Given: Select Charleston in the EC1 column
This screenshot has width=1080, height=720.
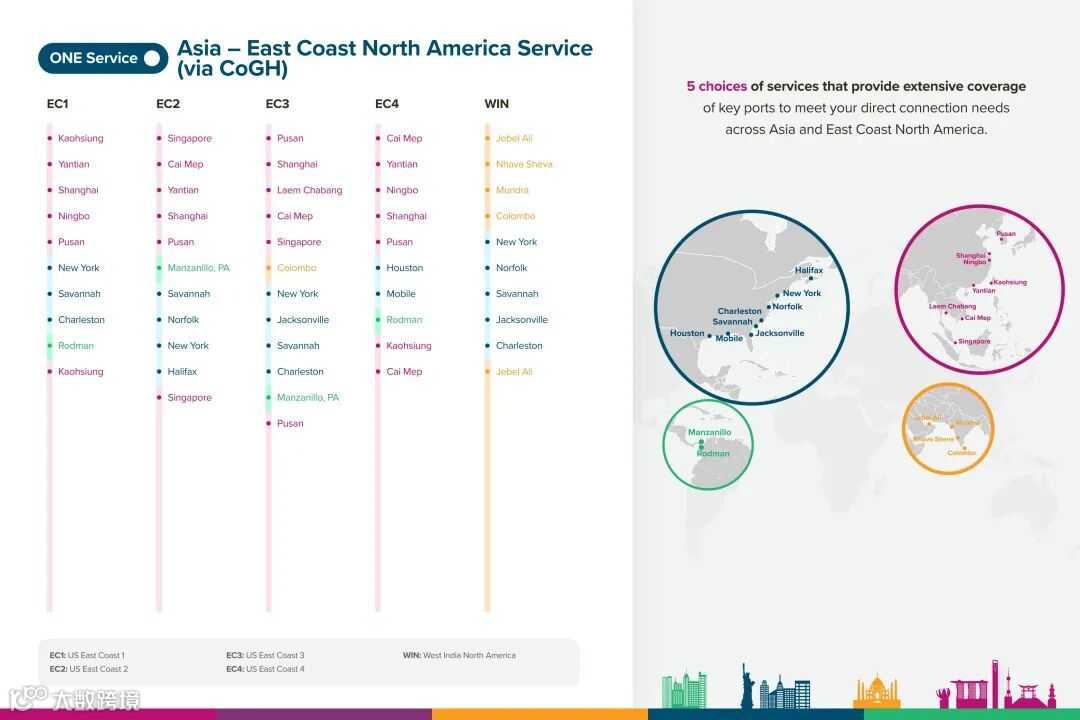Looking at the screenshot, I should pyautogui.click(x=81, y=320).
